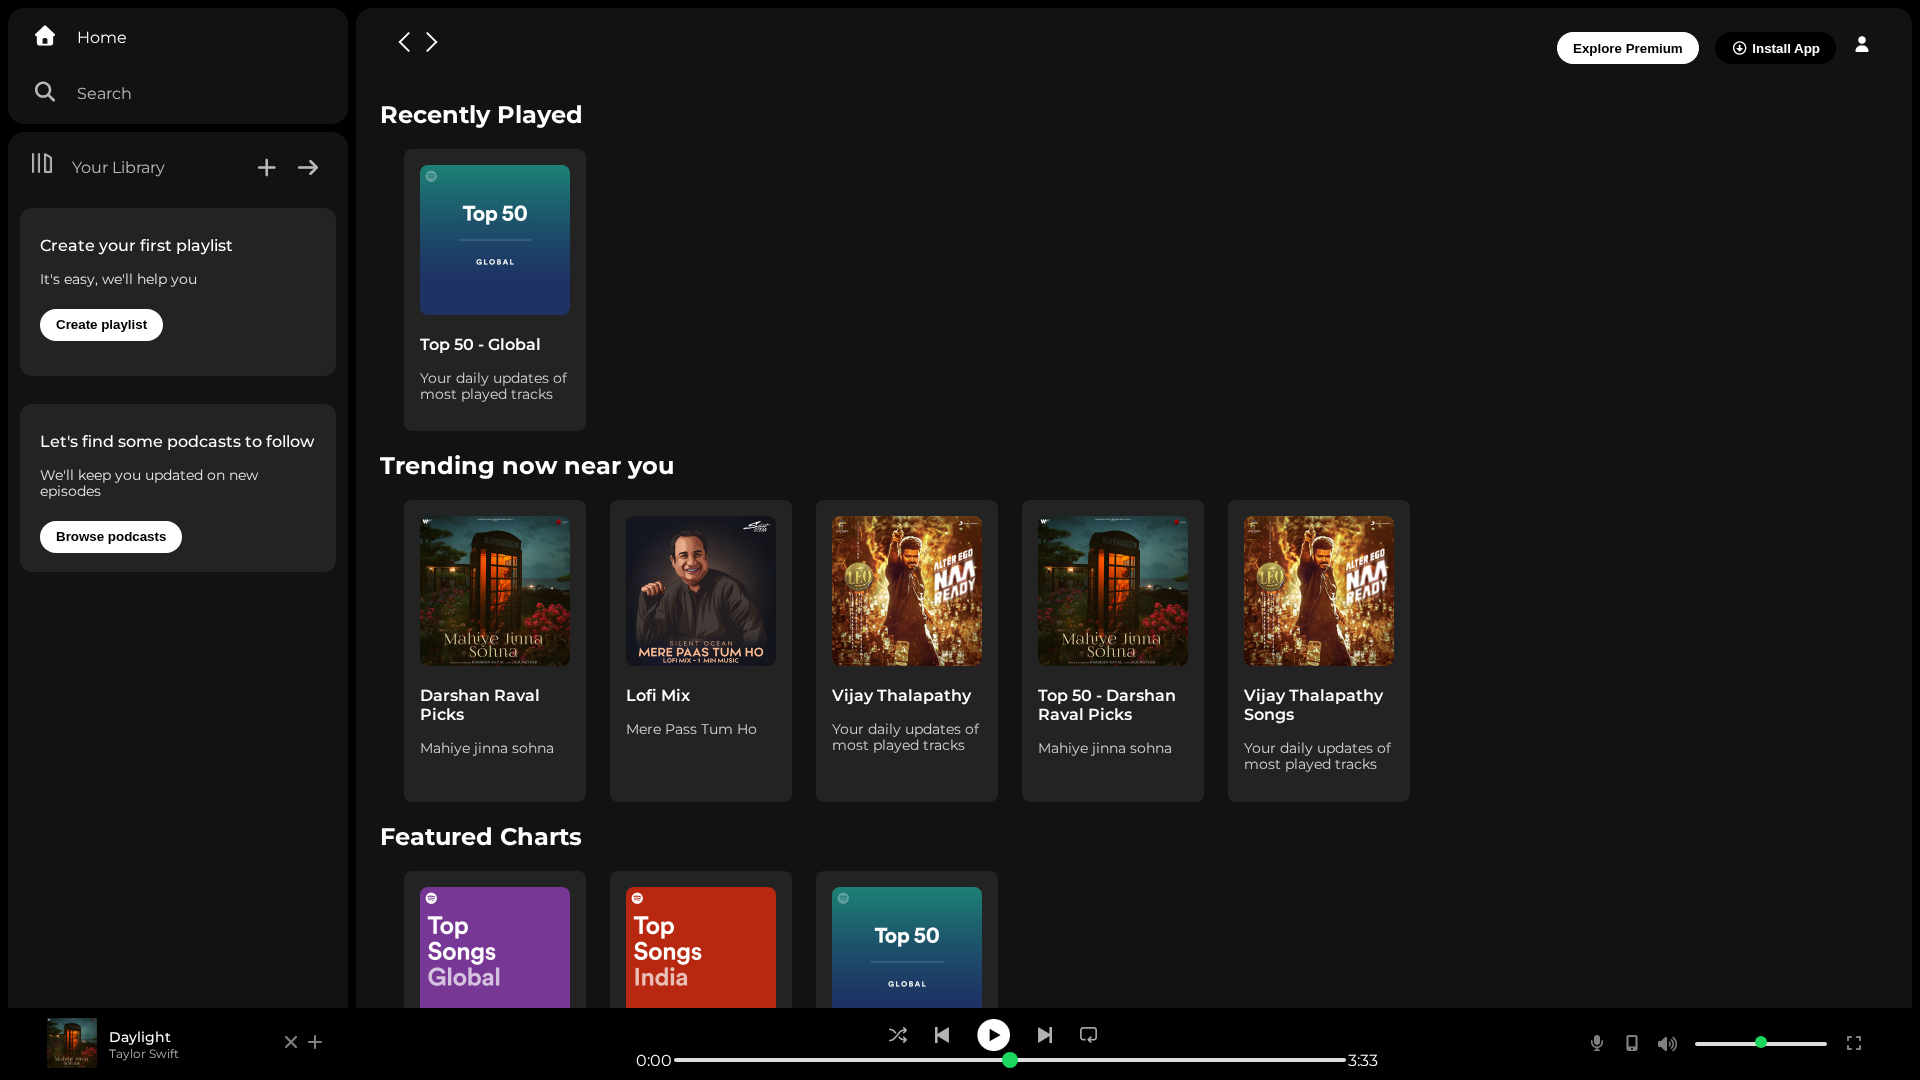Open Top Songs Global chart

pyautogui.click(x=495, y=940)
